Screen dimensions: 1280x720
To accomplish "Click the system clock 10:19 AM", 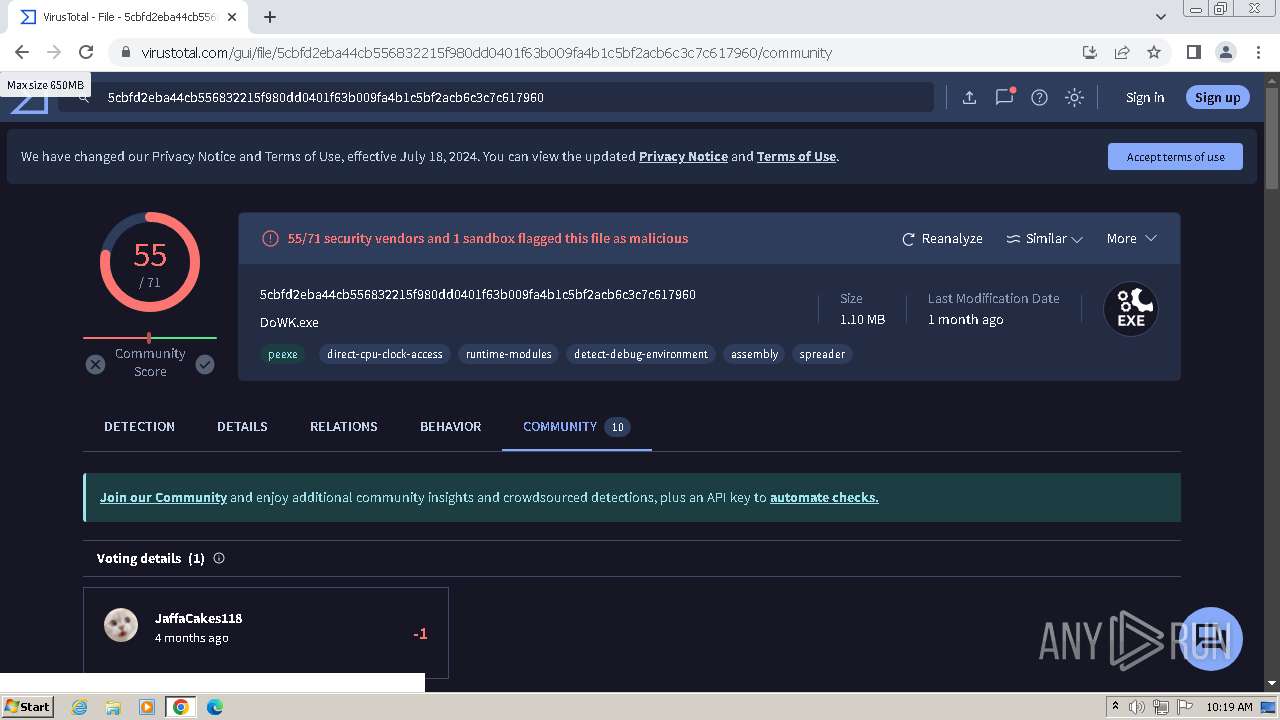I will (1229, 707).
